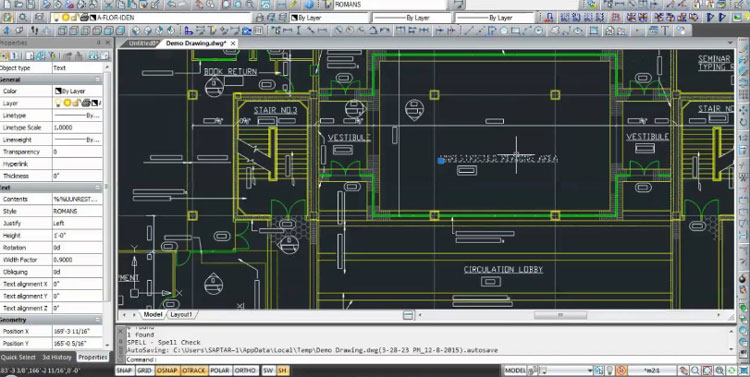Select the Rectangle draw tool icon
Screen dimensions: 750x377
[x=516, y=30]
